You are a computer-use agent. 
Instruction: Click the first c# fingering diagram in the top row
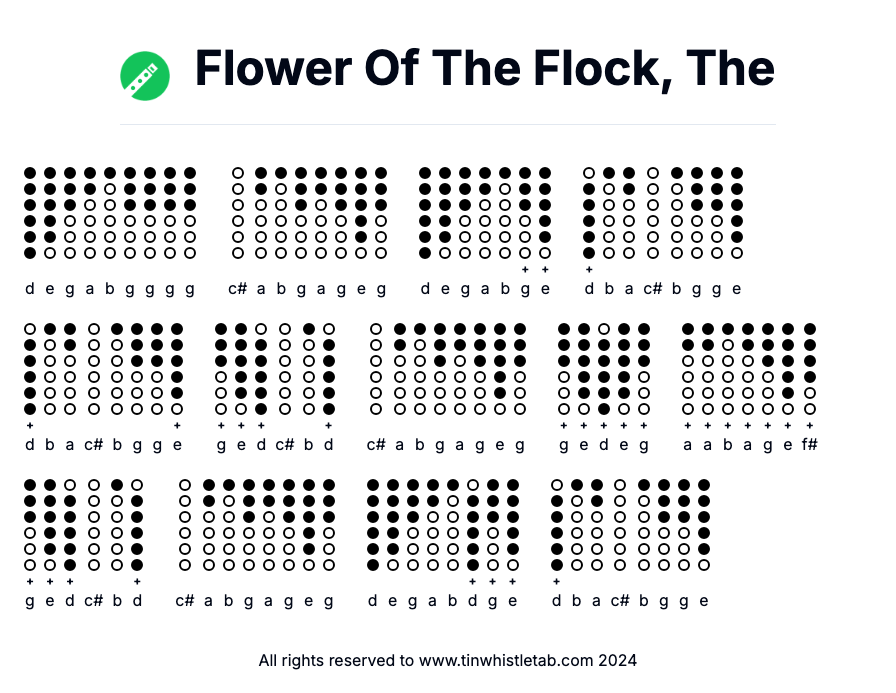coord(237,213)
